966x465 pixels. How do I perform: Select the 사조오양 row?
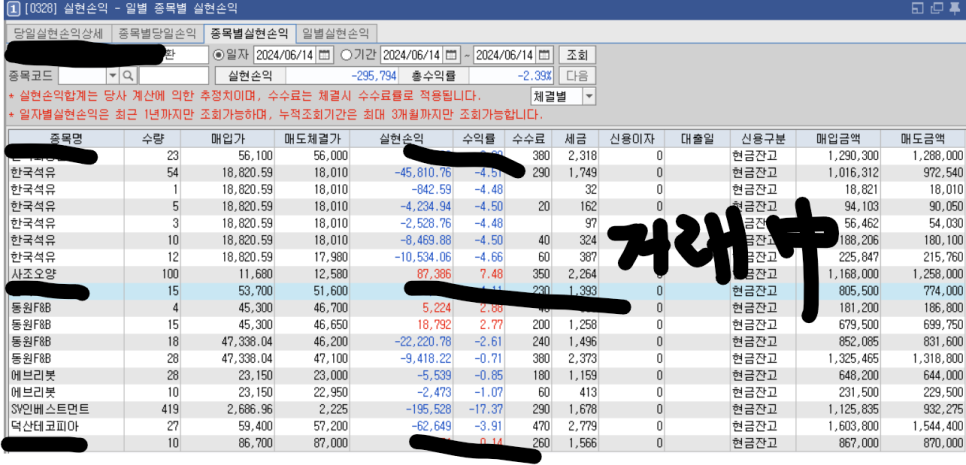(486, 273)
